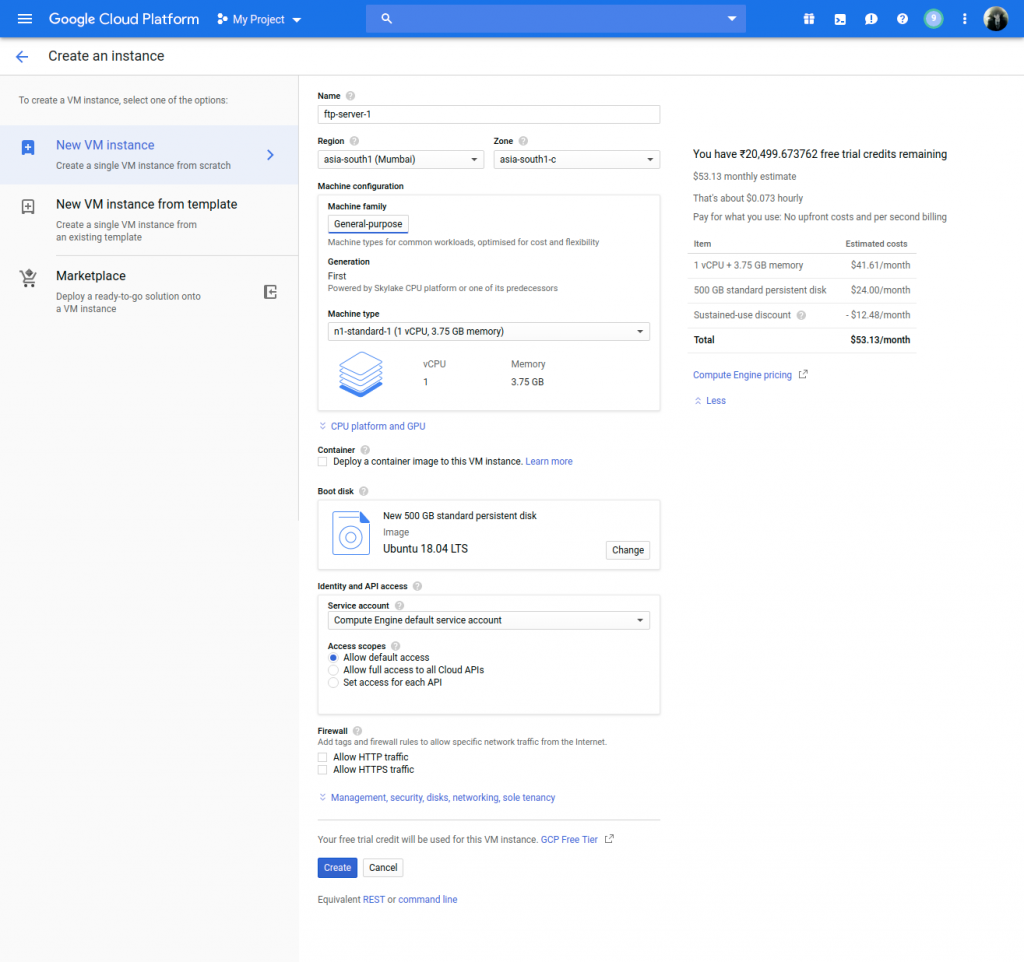Open the container Learn more link

click(549, 462)
